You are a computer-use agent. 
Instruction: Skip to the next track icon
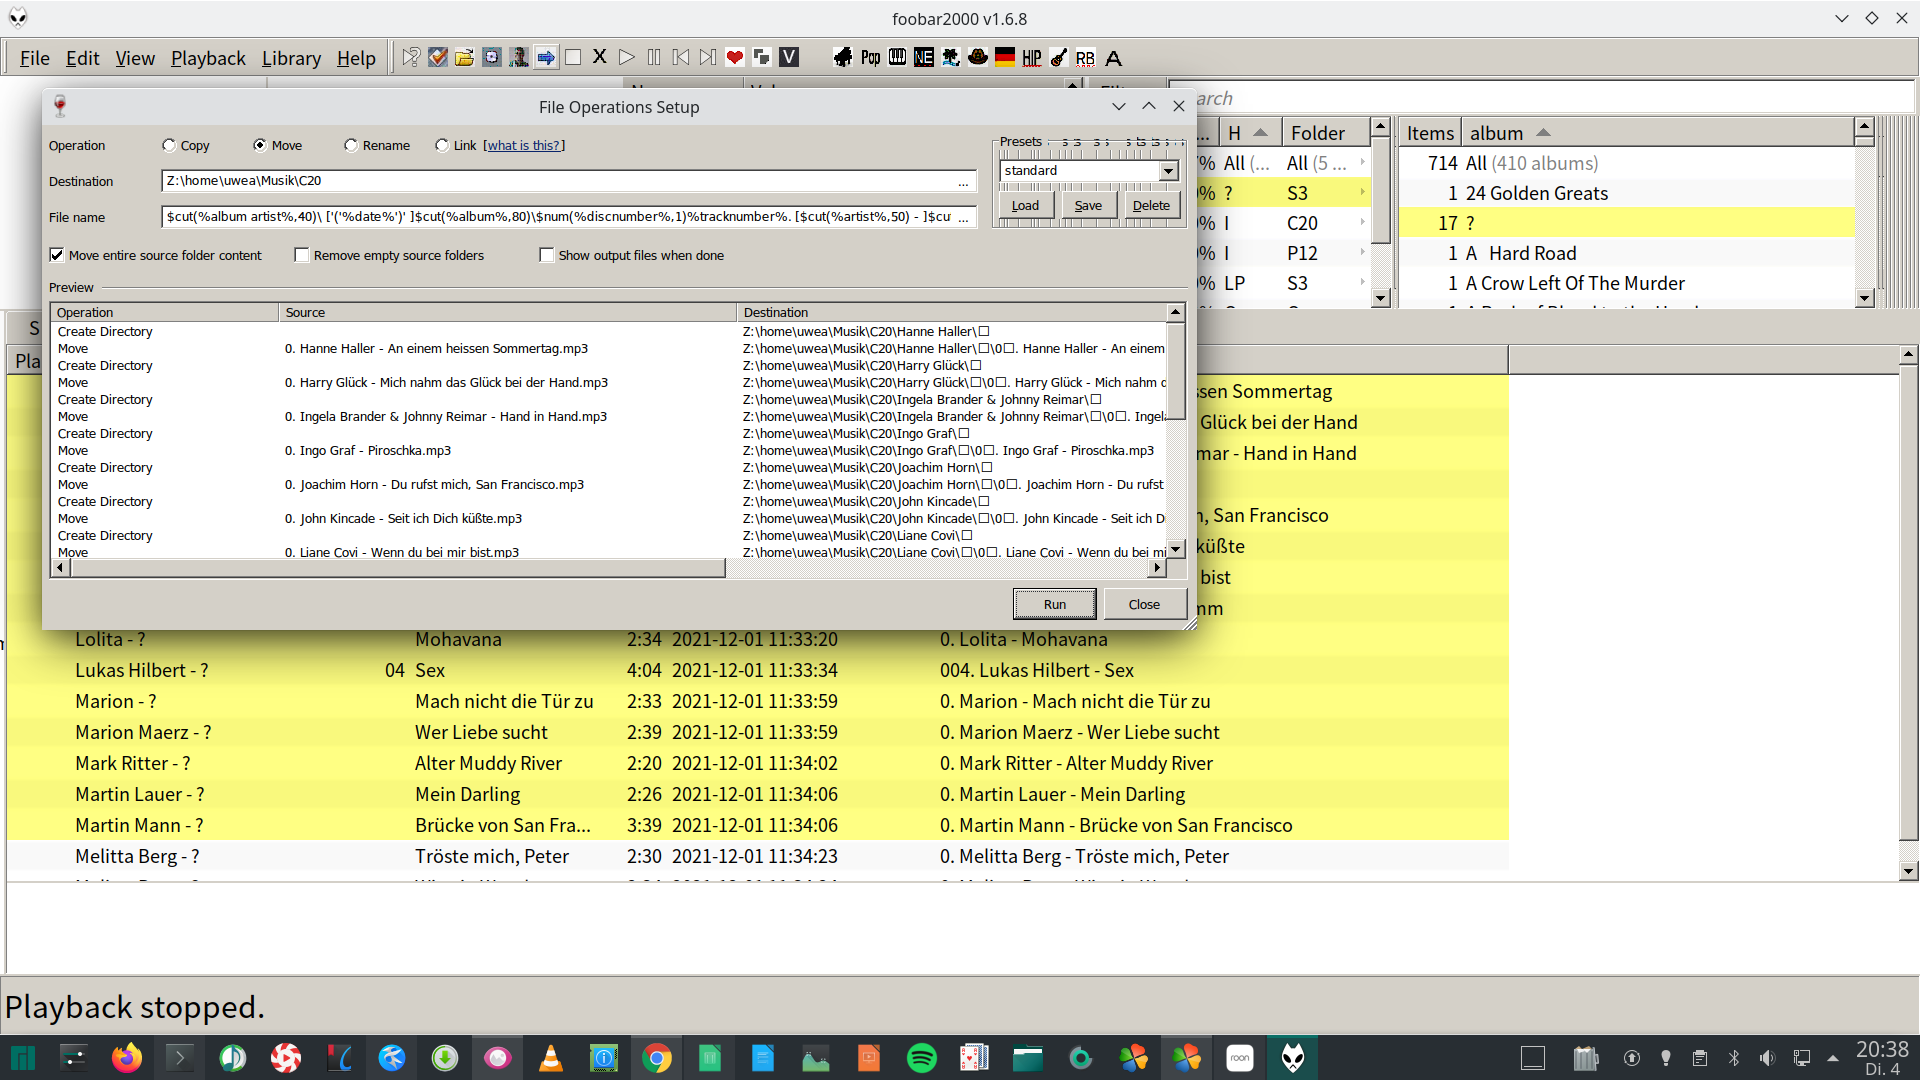708,57
